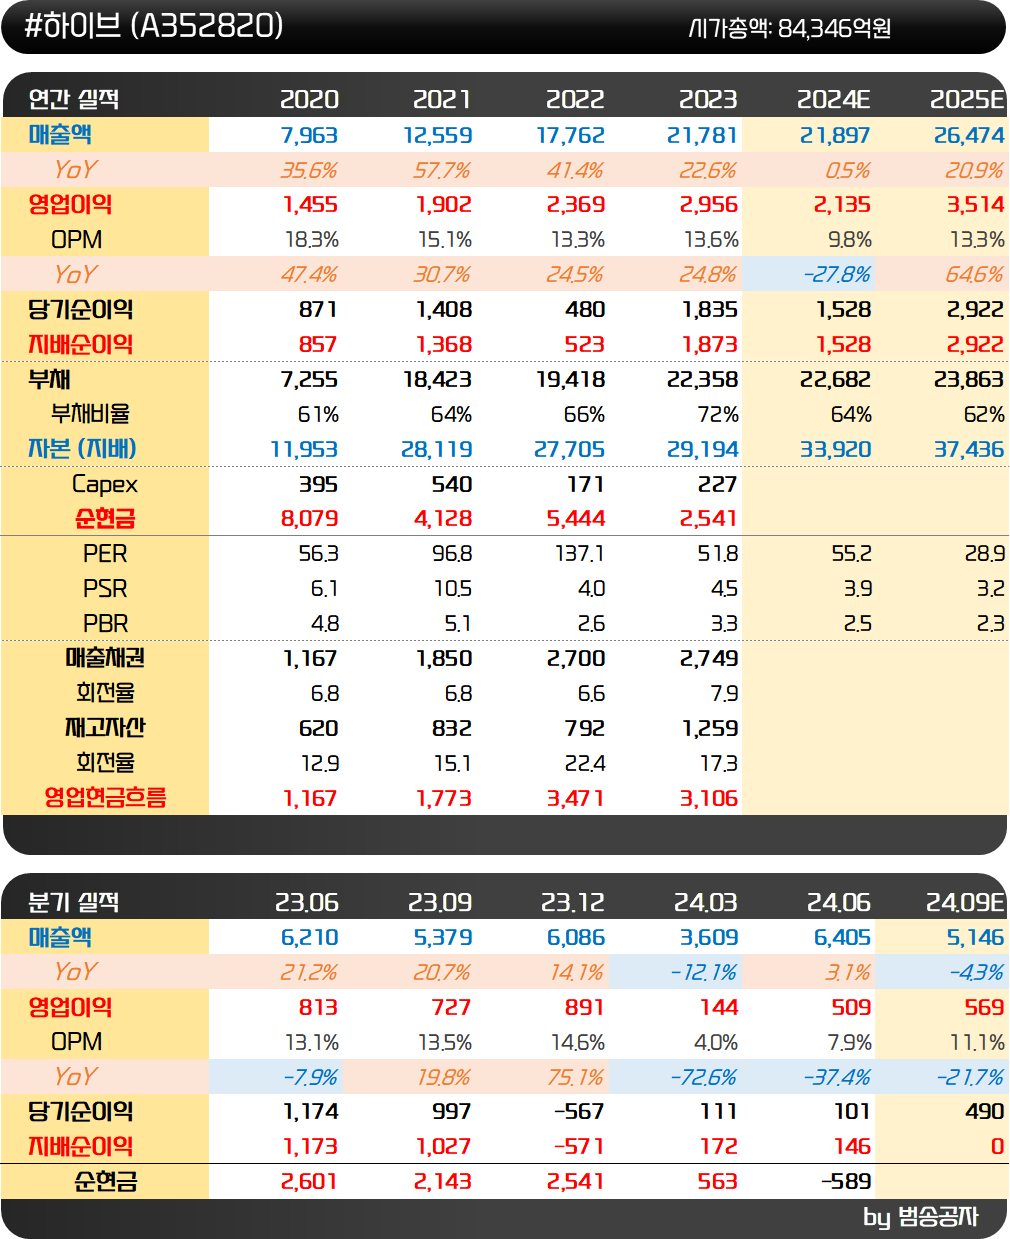
Task: Click the 24.09E quarter column header
Action: pos(964,902)
